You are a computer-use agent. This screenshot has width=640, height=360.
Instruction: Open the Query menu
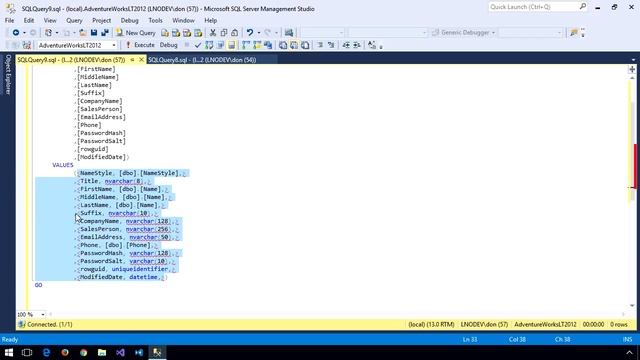click(x=74, y=20)
